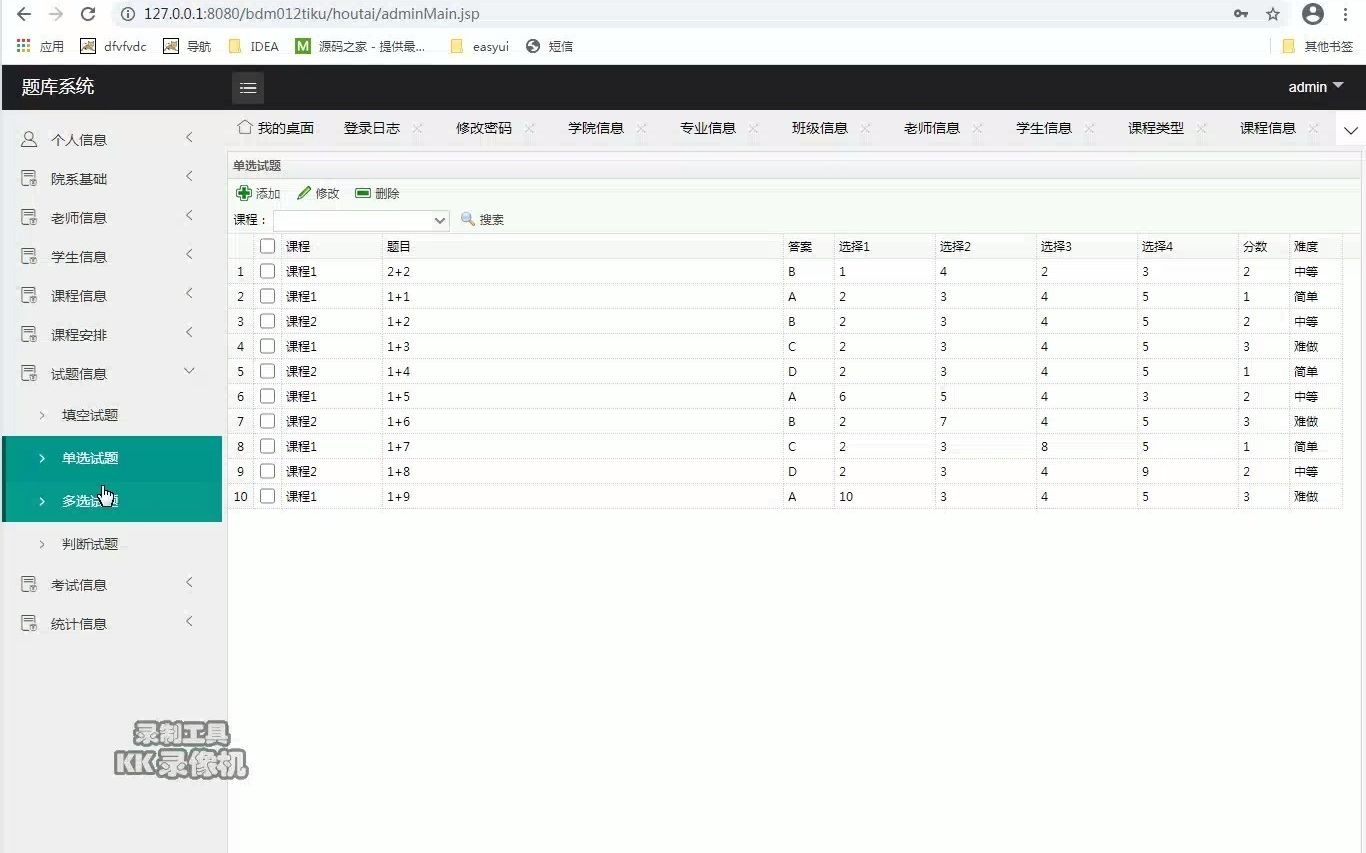Click the 试题信息 sidebar icon
The height and width of the screenshot is (853, 1366).
30,373
